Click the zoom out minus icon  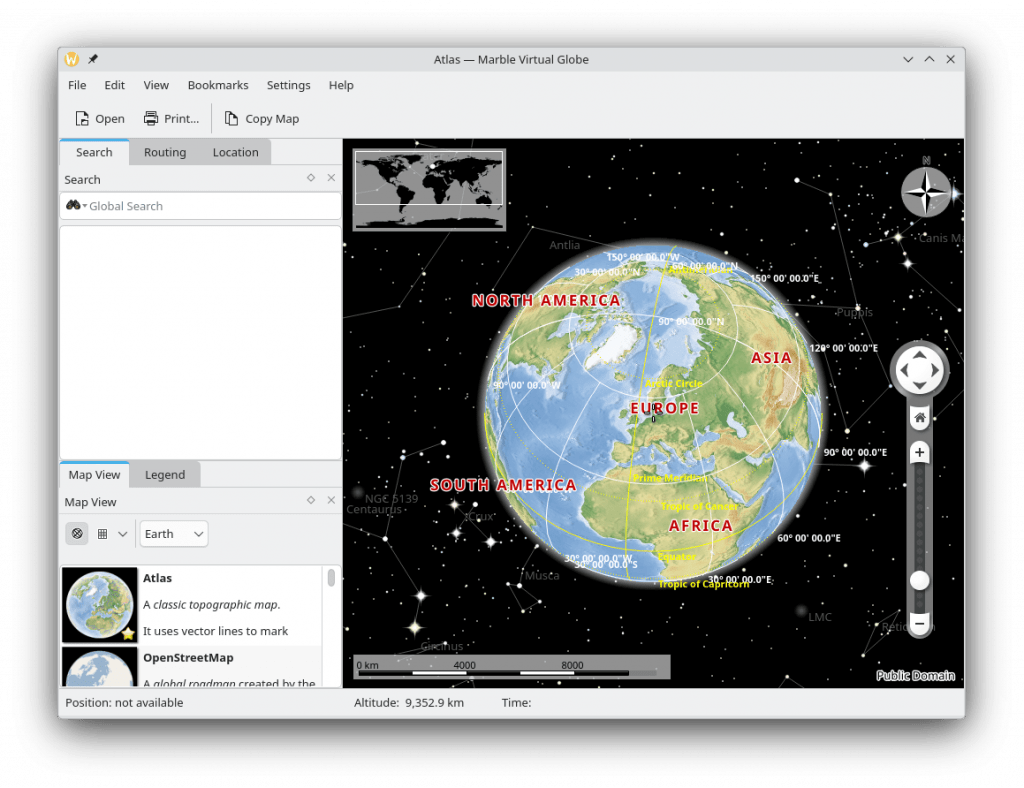(919, 623)
